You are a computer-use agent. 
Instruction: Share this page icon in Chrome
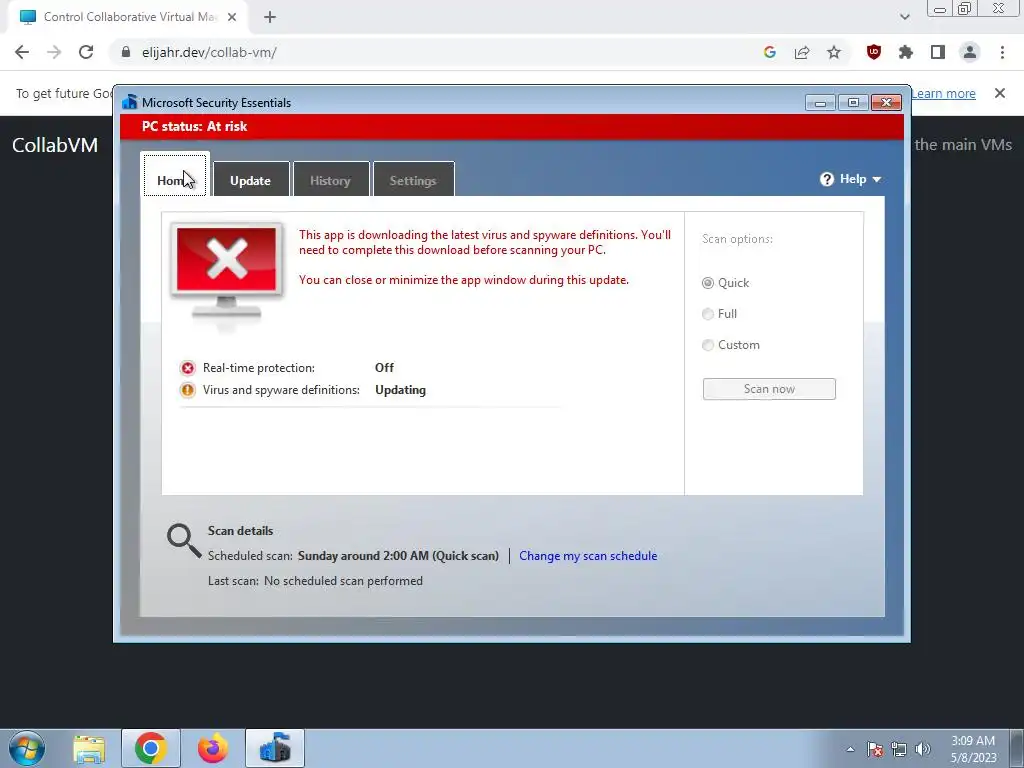pos(802,52)
